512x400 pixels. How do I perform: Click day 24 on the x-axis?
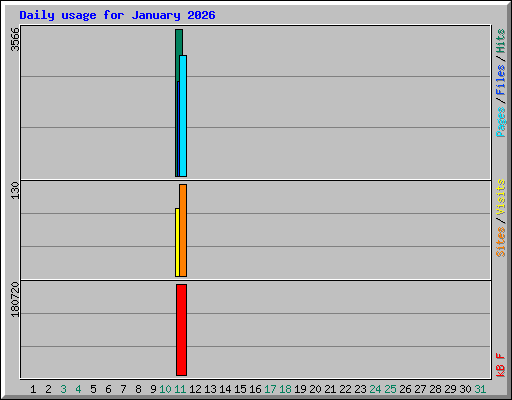[375, 389]
